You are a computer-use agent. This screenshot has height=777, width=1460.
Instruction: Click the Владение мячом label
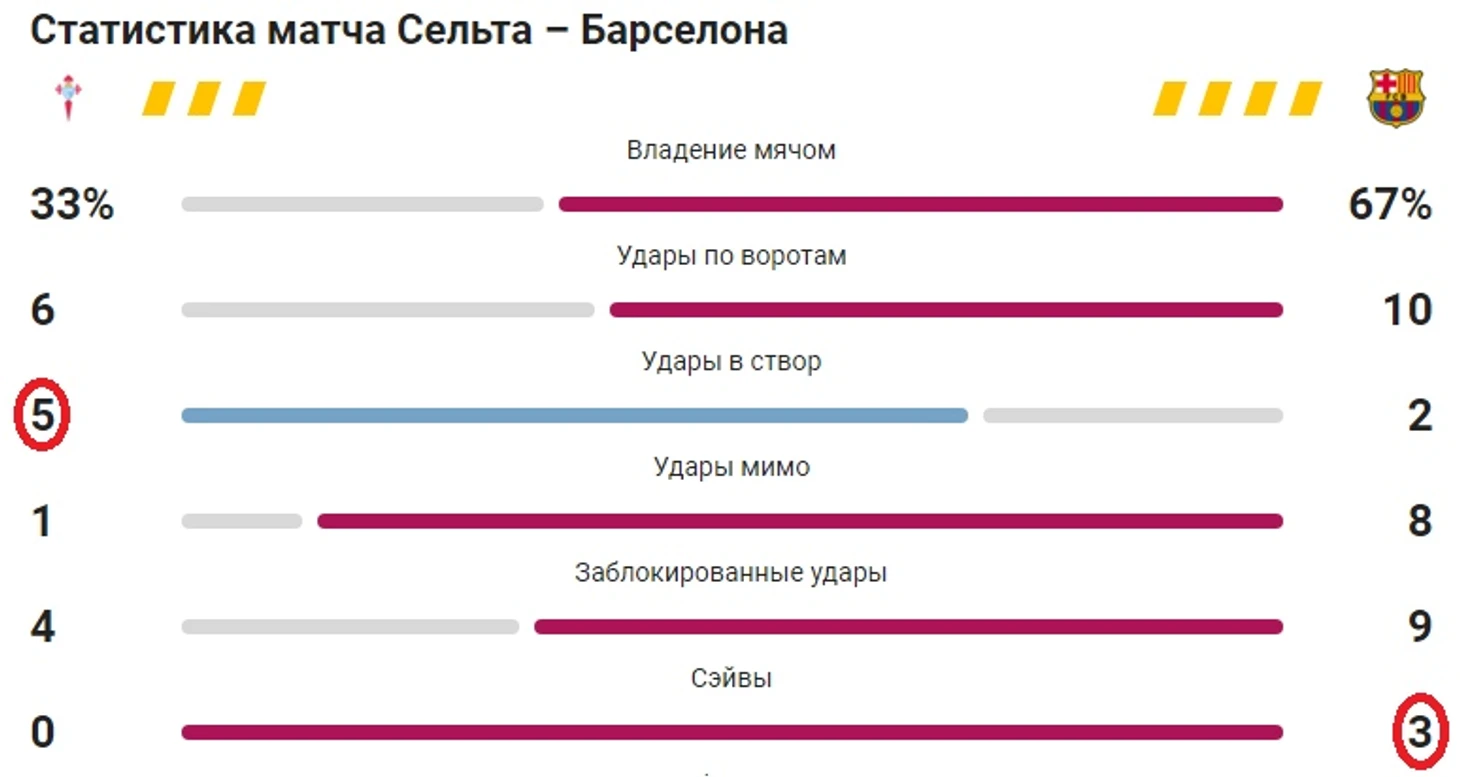pos(731,150)
